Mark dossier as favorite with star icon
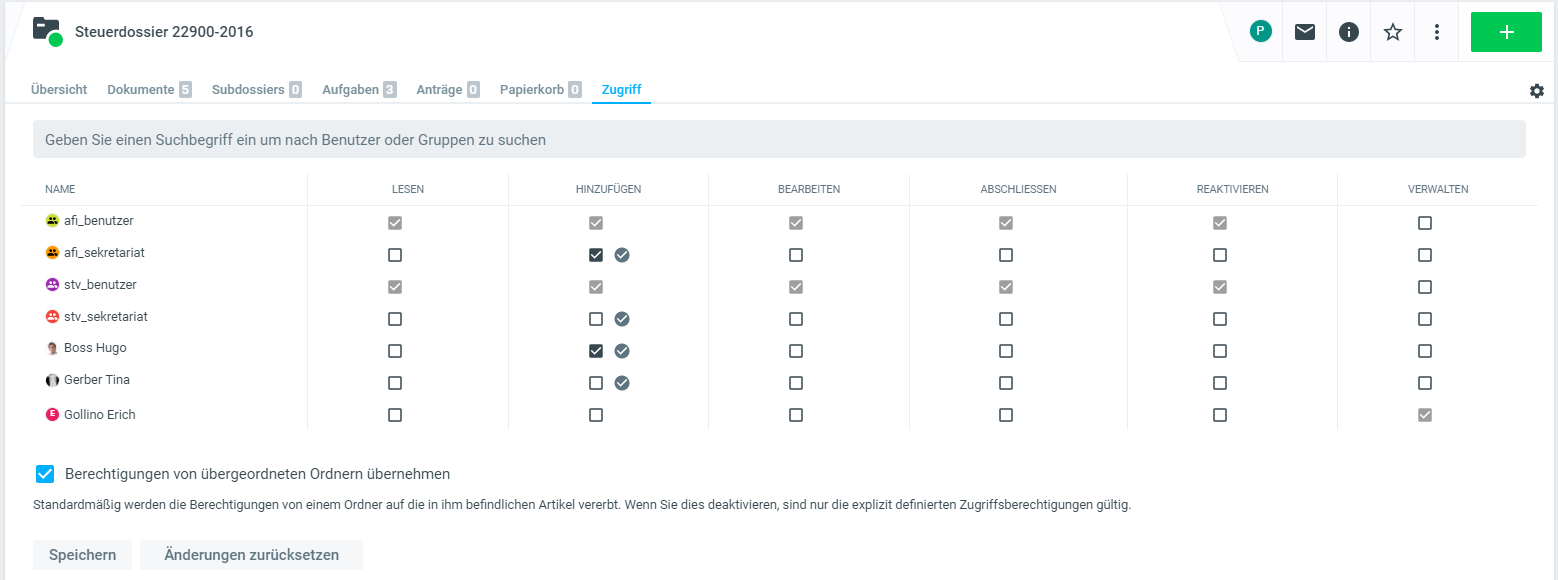Viewport: 1558px width, 580px height. coord(1393,32)
